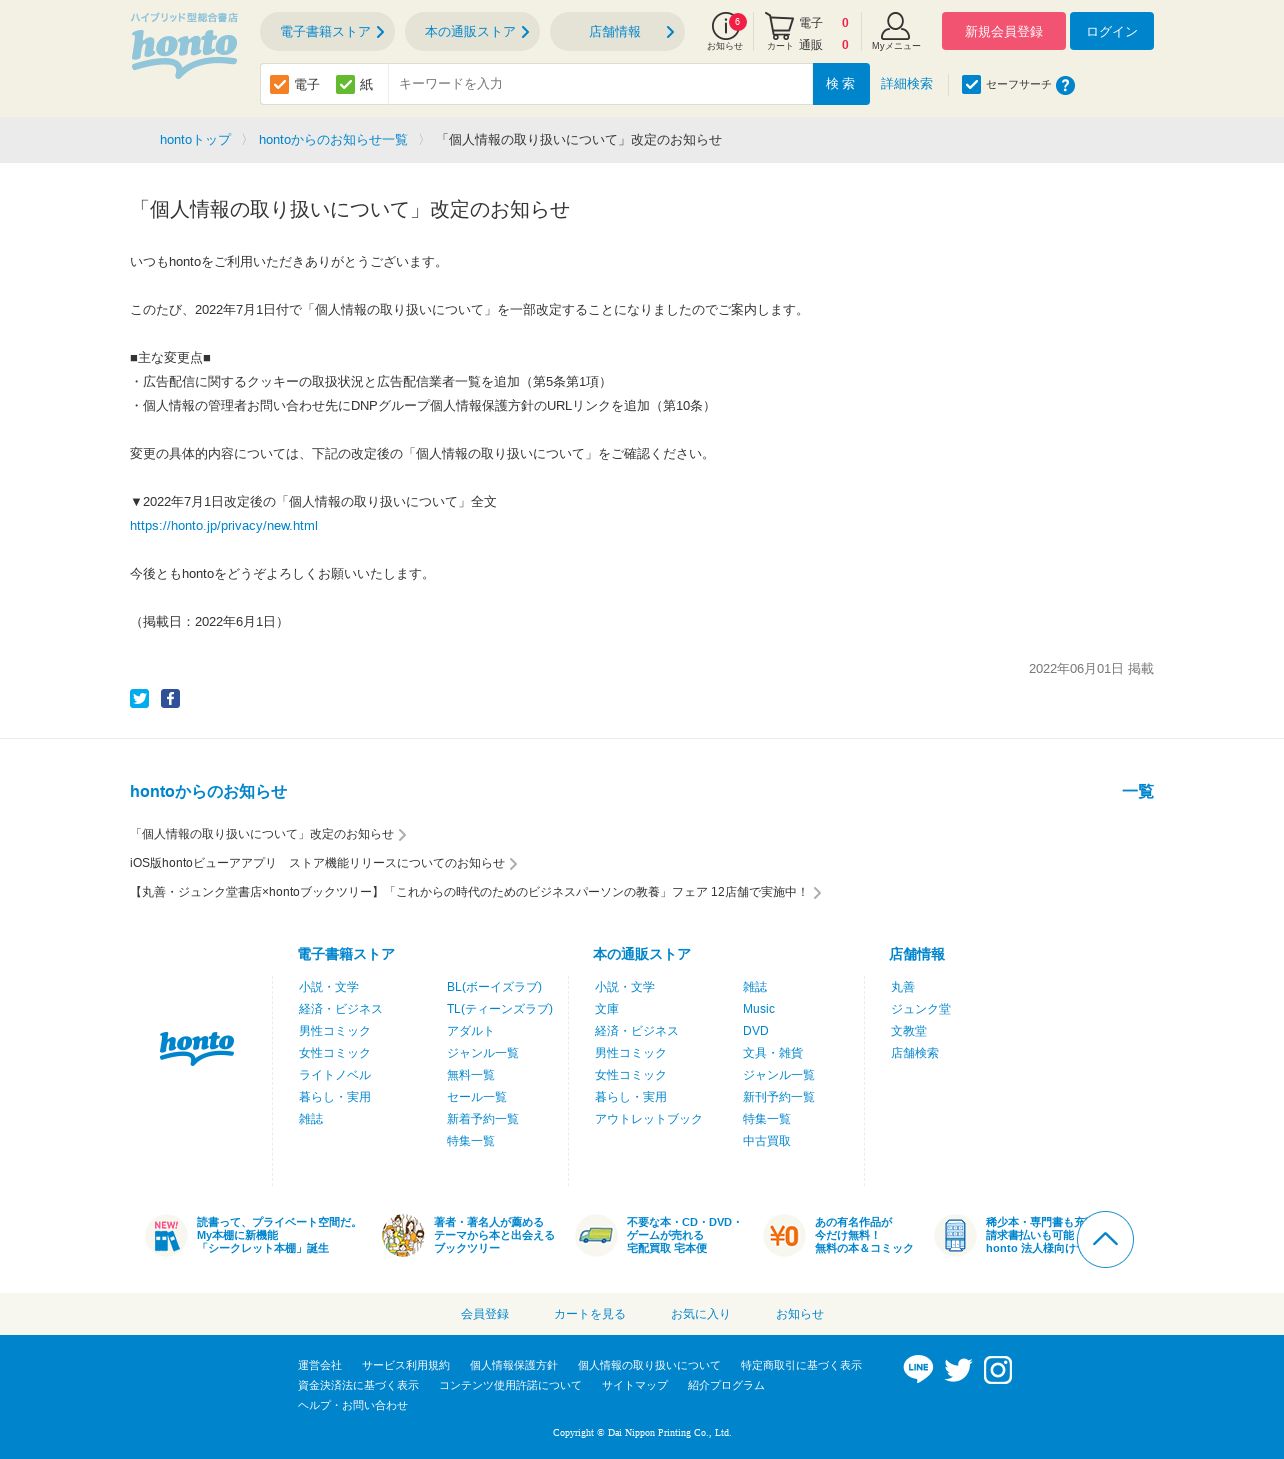Open ジュンク堂 store link

(921, 1009)
